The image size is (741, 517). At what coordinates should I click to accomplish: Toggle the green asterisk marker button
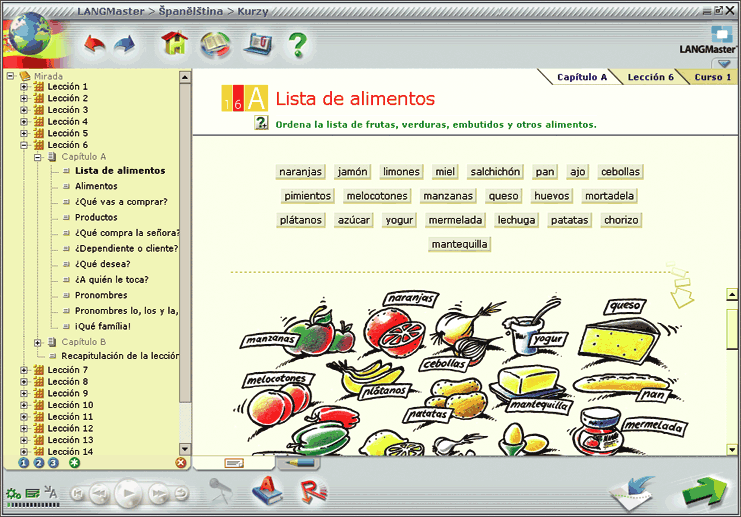74,462
